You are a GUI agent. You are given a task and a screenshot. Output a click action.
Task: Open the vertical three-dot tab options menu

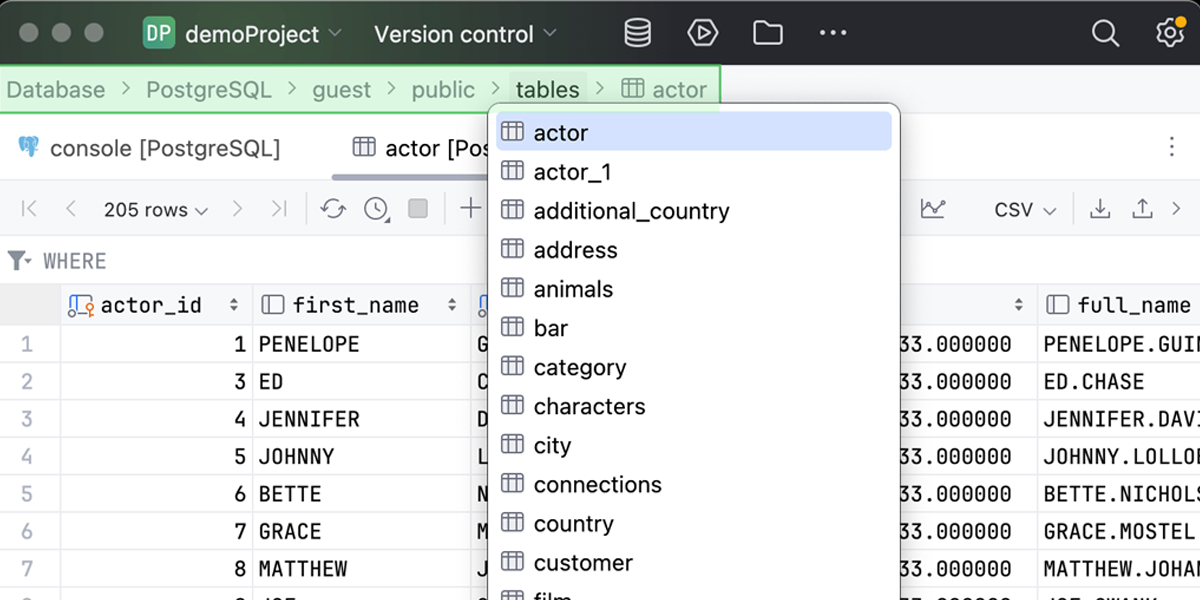(x=1172, y=148)
